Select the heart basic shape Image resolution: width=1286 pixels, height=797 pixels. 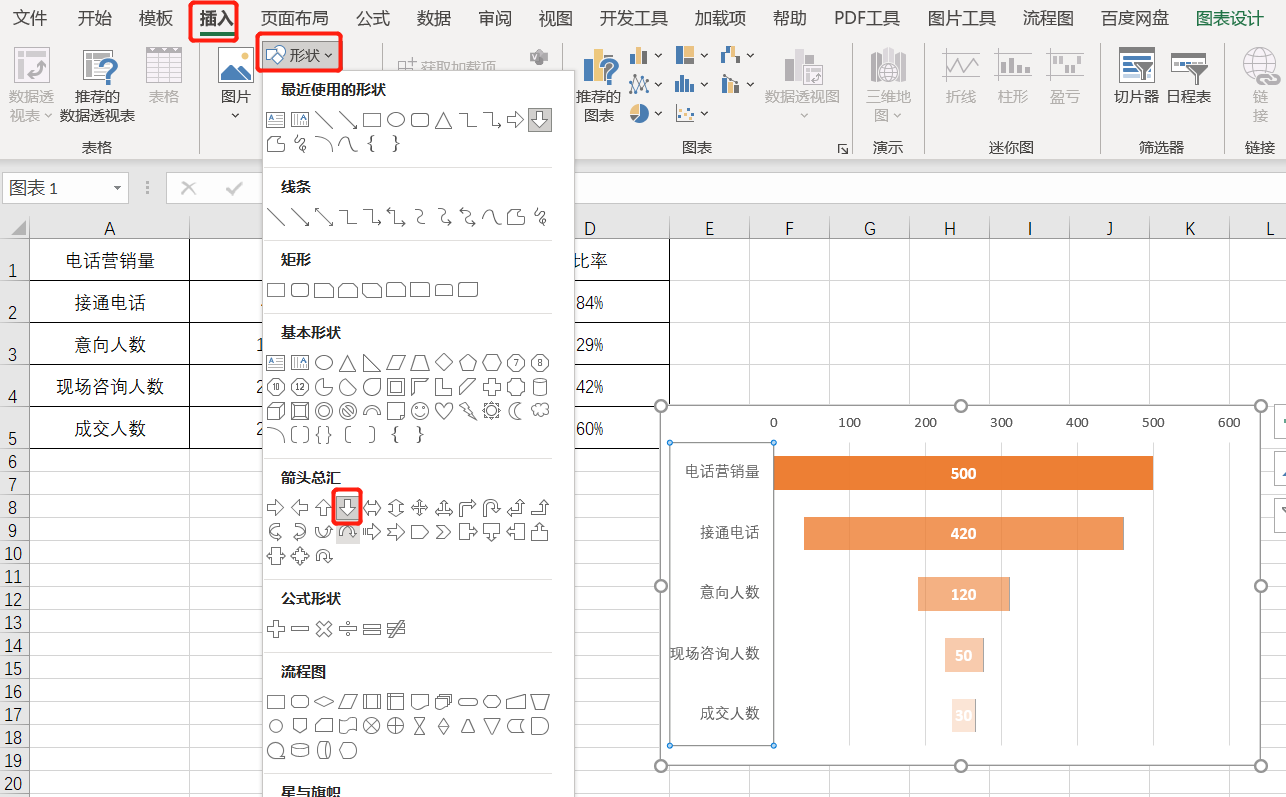coord(444,410)
